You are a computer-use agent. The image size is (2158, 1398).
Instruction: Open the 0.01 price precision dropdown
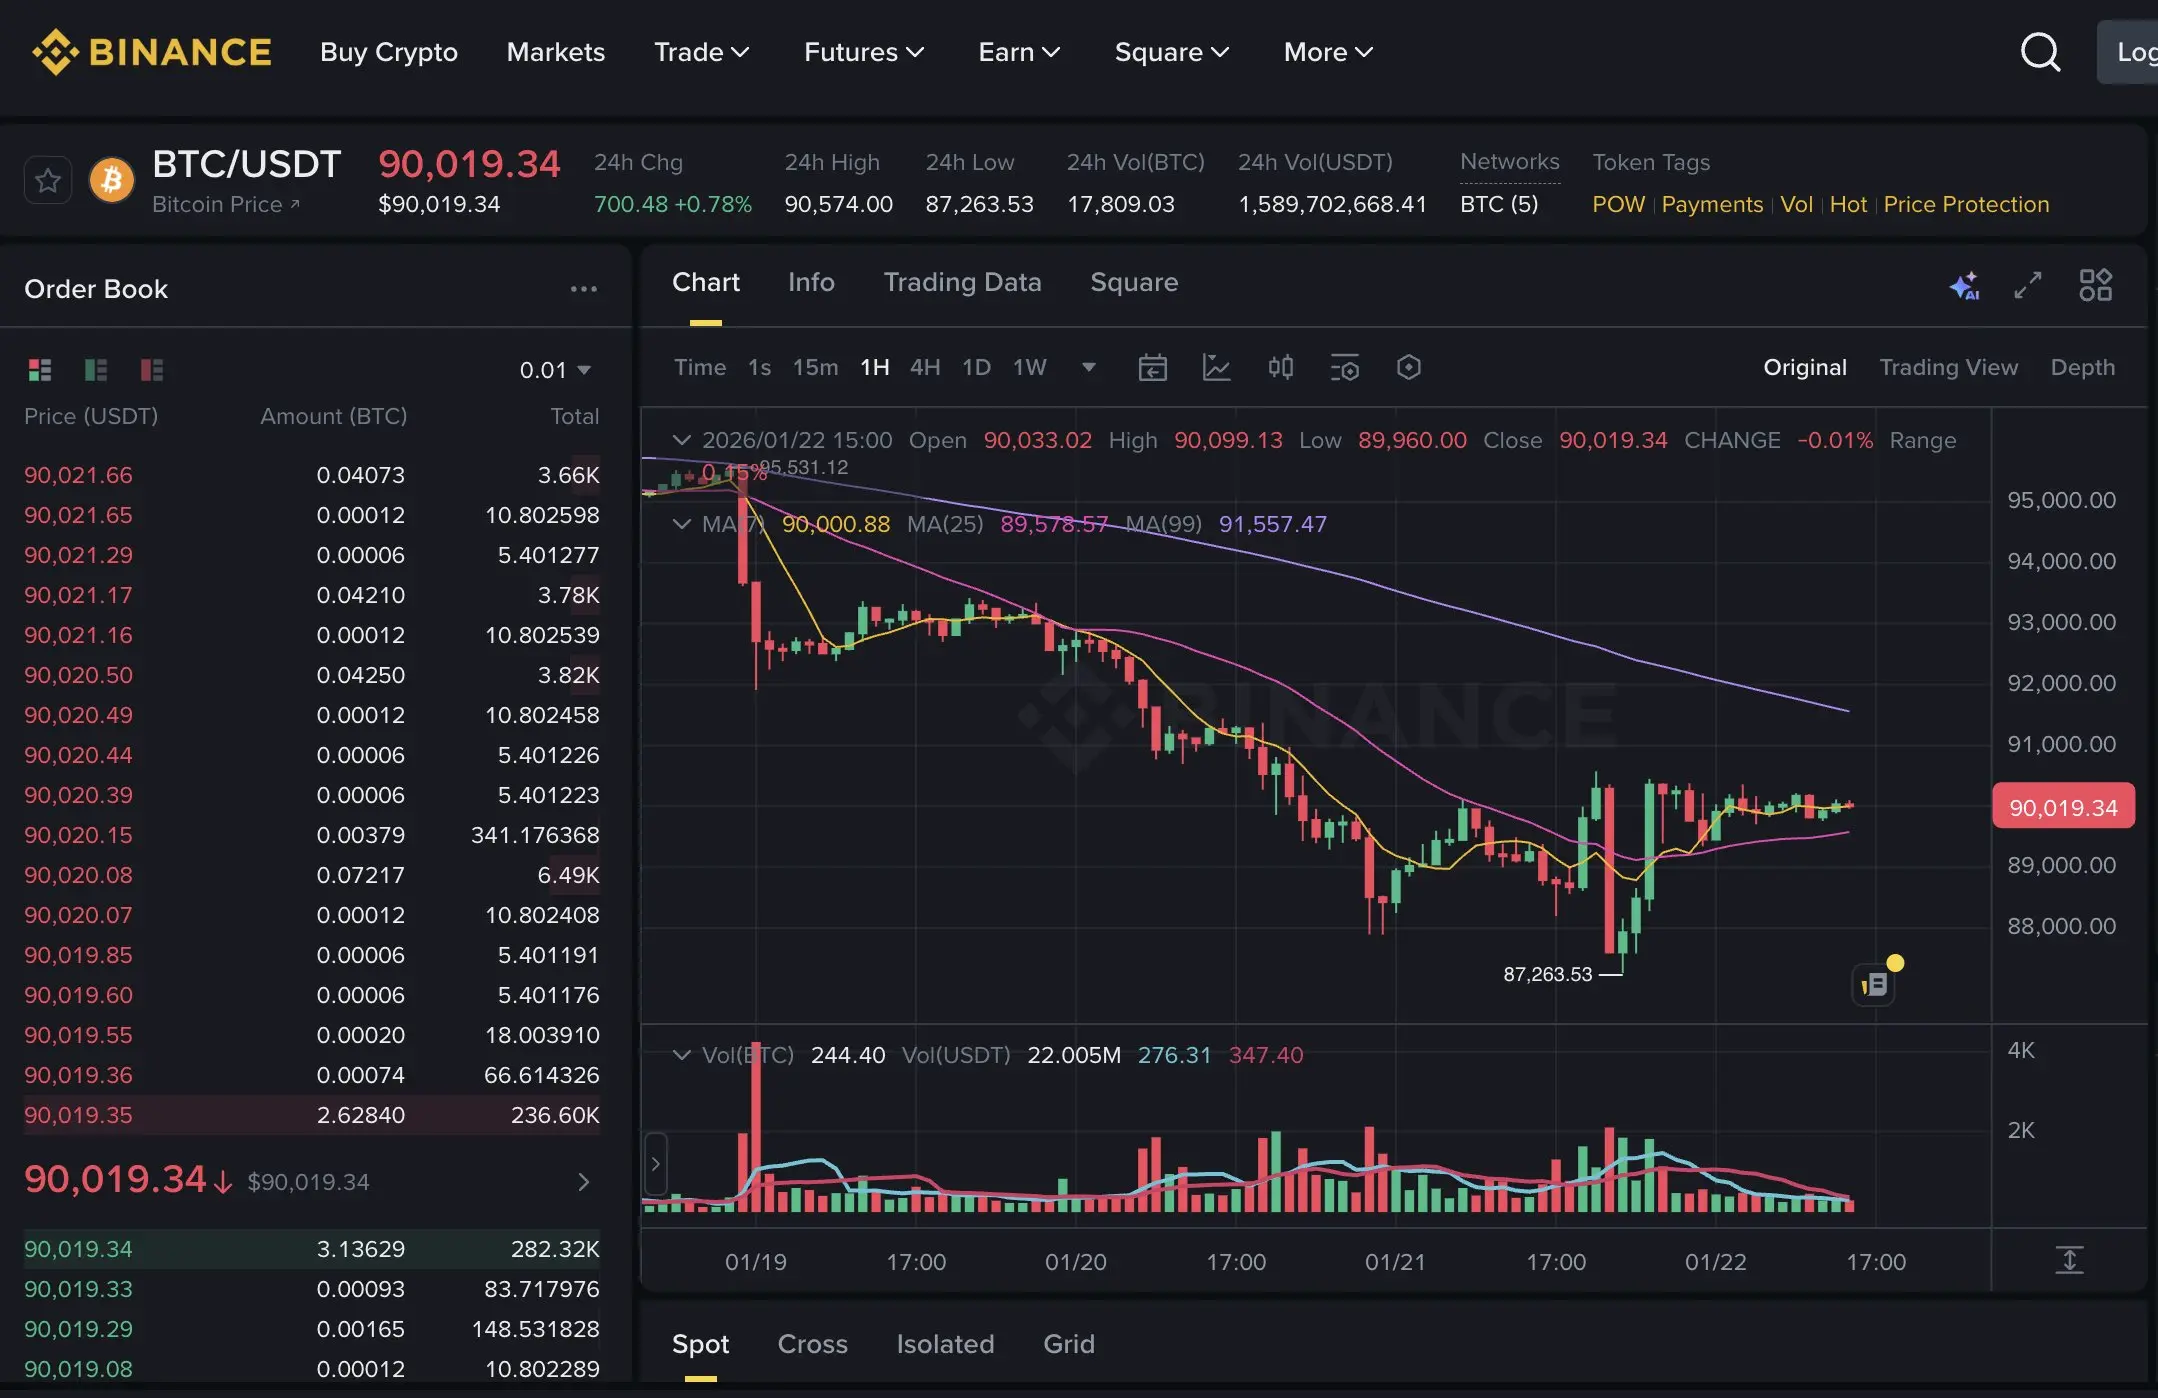(555, 371)
